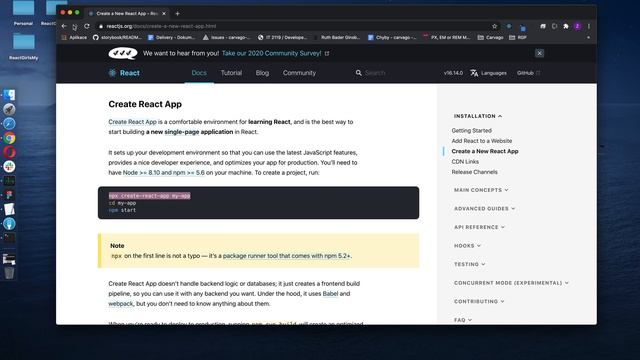Screen dimensions: 640x360
Task: Open the storybook/README bookmark
Action: pos(117,38)
